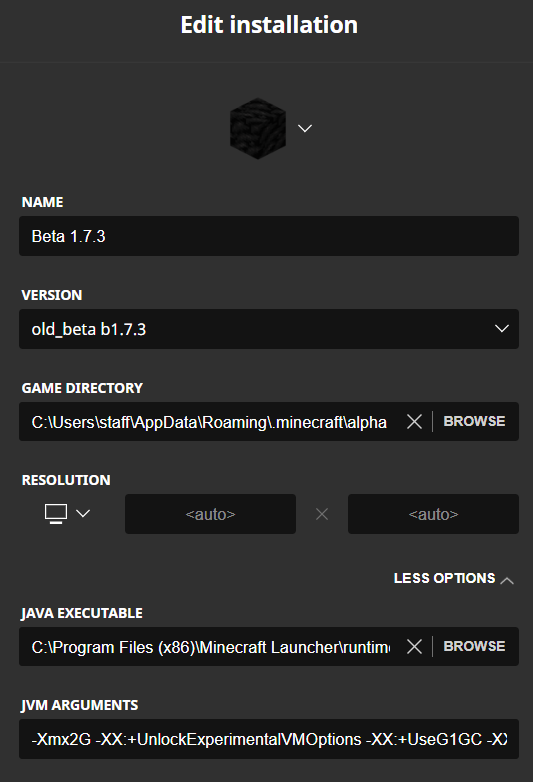Click the resolution width auto field
533x782 pixels.
[x=210, y=514]
